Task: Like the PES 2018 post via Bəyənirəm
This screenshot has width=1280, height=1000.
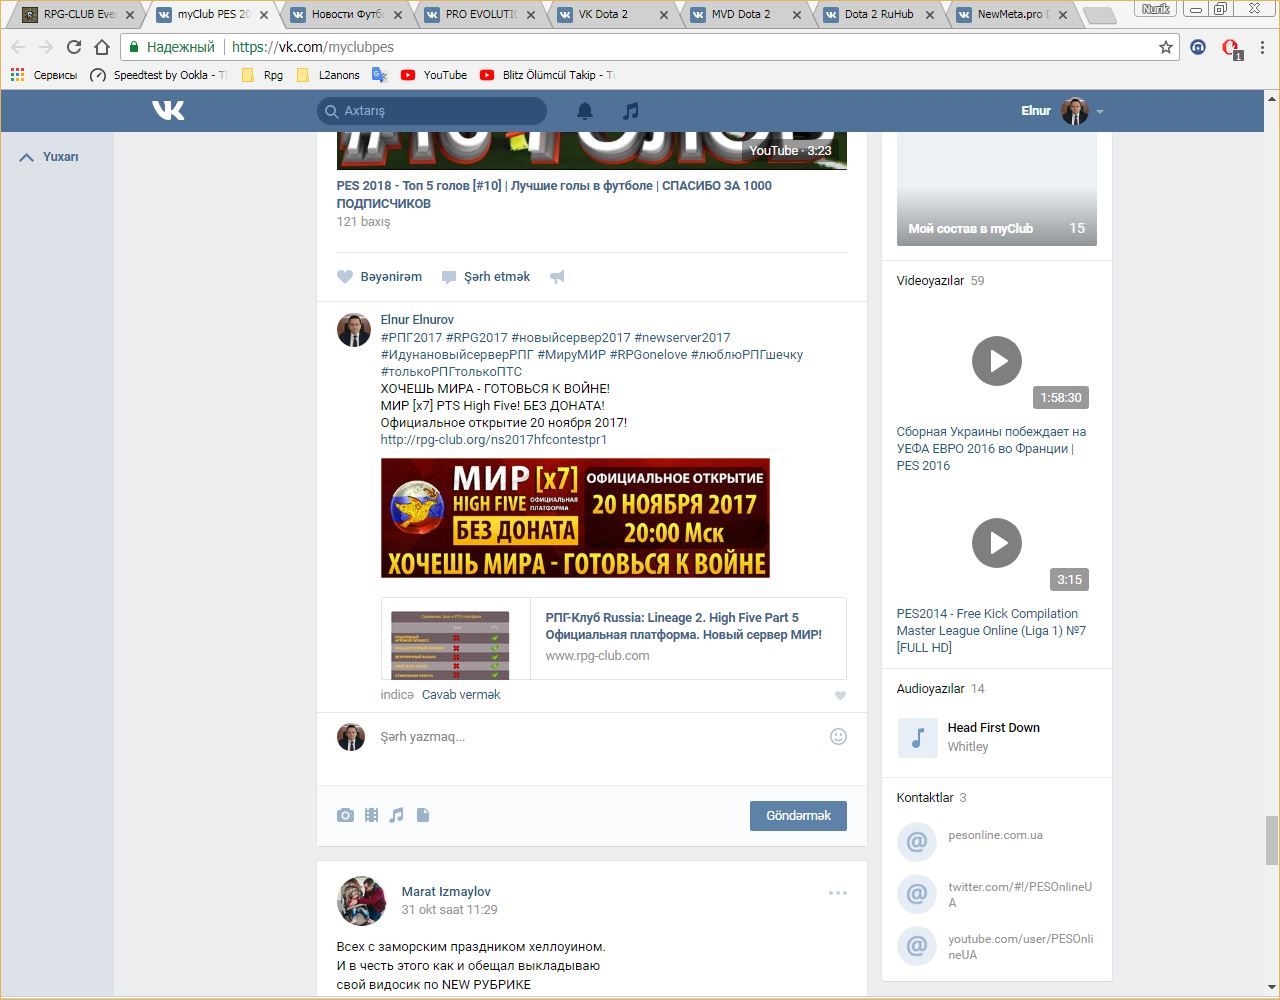Action: tap(379, 277)
